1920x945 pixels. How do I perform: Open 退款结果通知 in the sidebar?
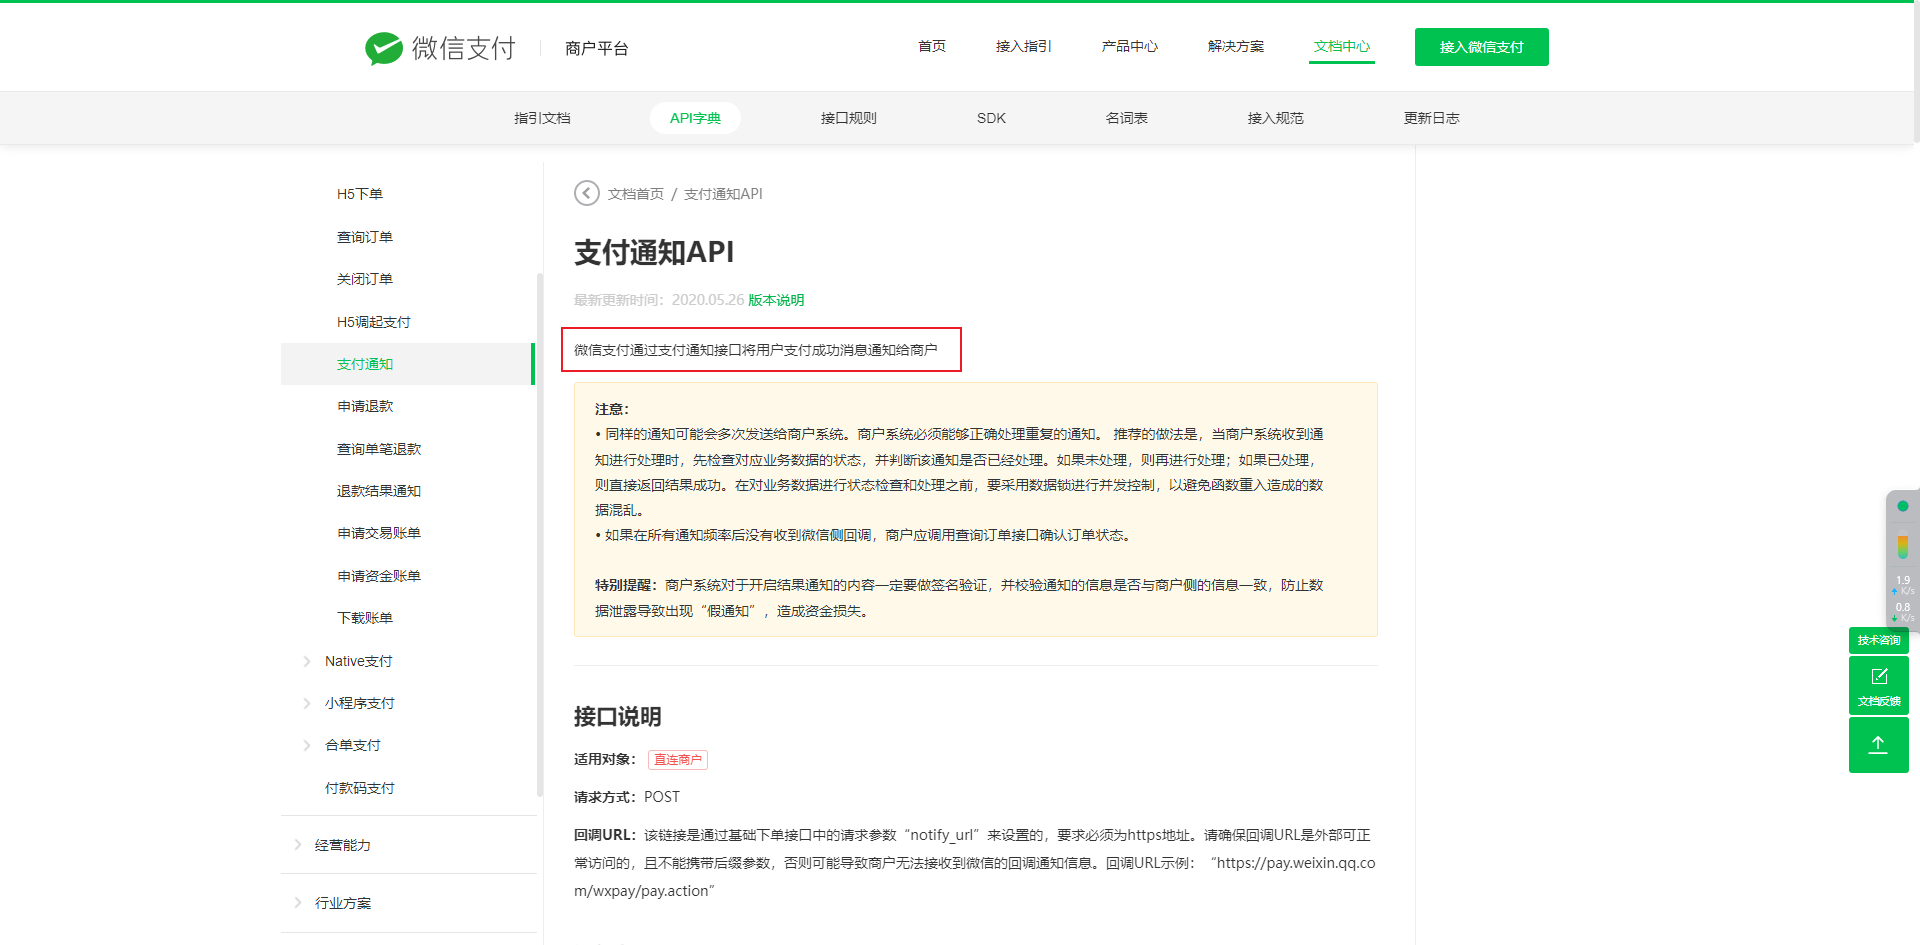[379, 491]
